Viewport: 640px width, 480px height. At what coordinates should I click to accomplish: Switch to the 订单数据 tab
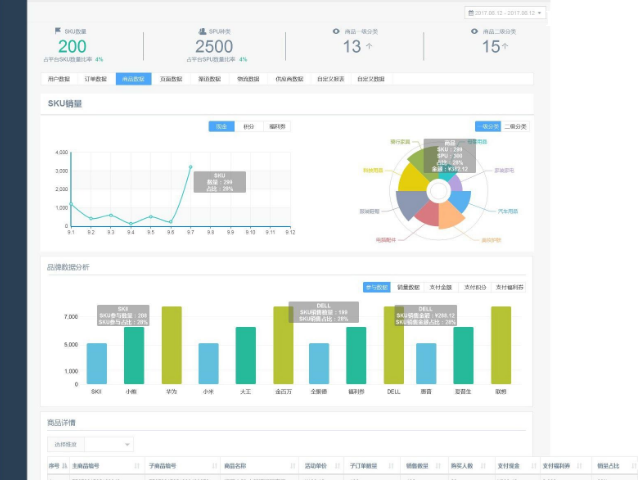pyautogui.click(x=97, y=78)
